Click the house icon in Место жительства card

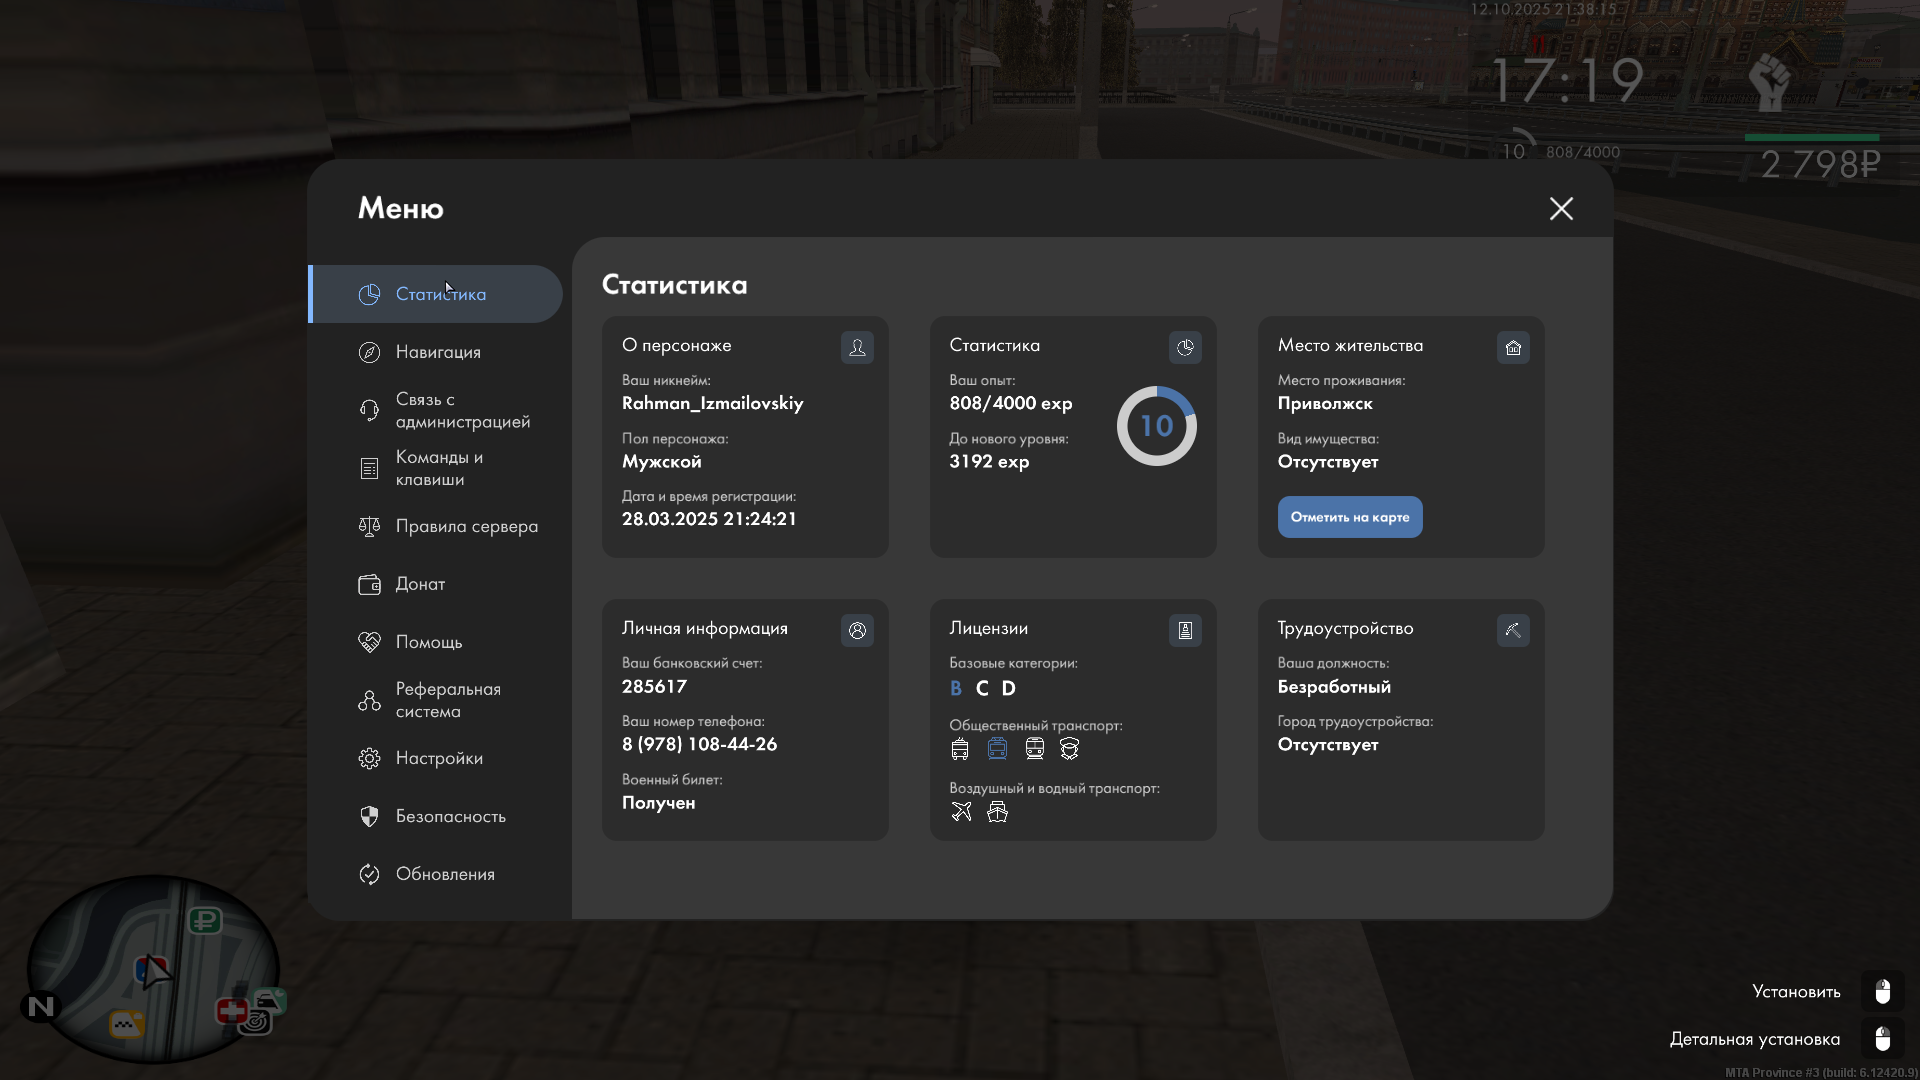point(1513,347)
